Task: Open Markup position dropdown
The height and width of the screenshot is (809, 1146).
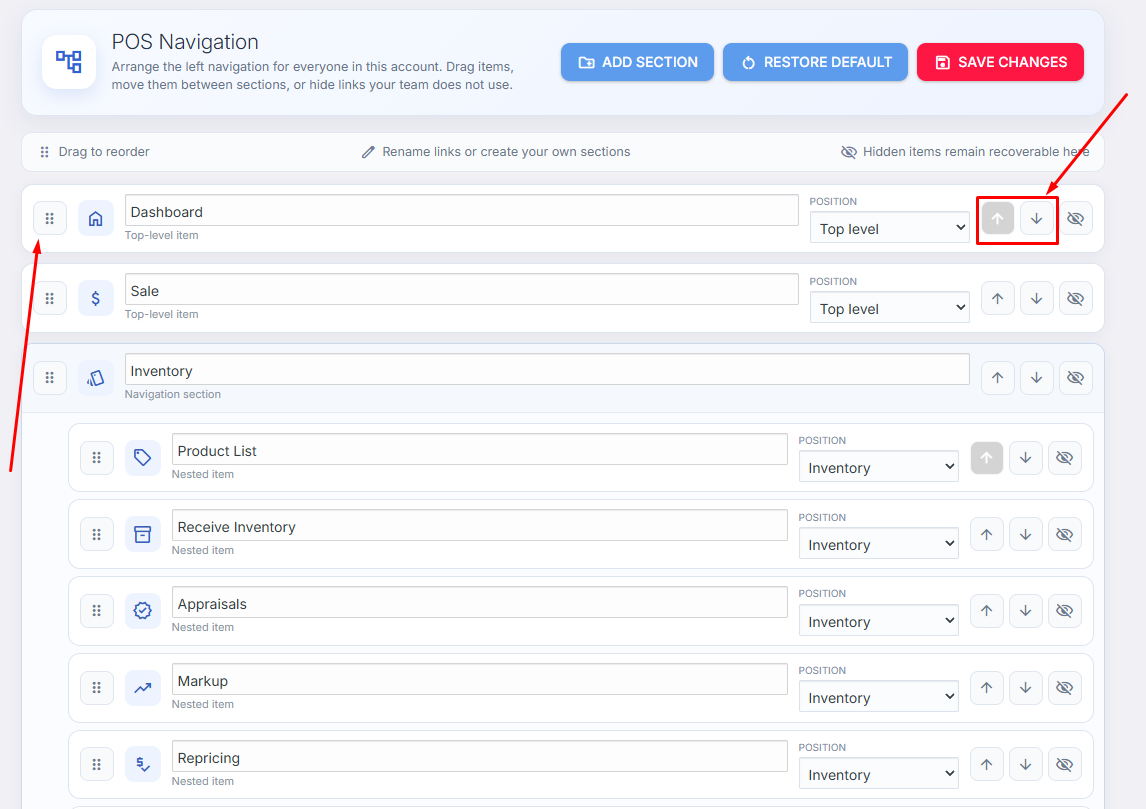Action: pyautogui.click(x=879, y=697)
